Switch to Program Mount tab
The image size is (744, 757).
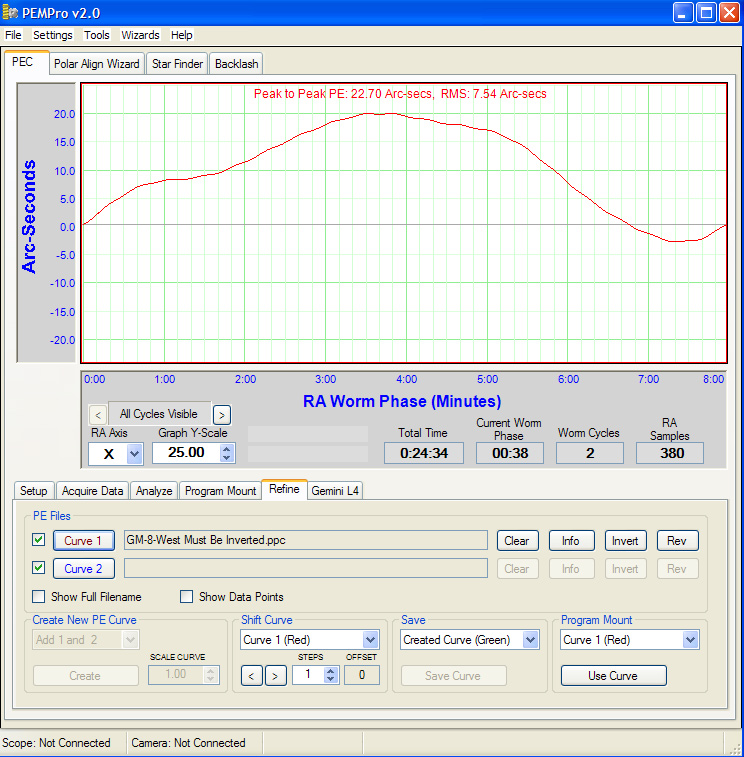point(220,491)
